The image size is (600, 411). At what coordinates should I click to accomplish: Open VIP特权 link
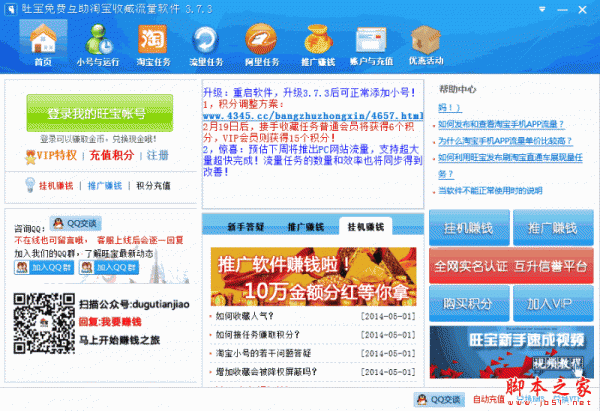57,155
